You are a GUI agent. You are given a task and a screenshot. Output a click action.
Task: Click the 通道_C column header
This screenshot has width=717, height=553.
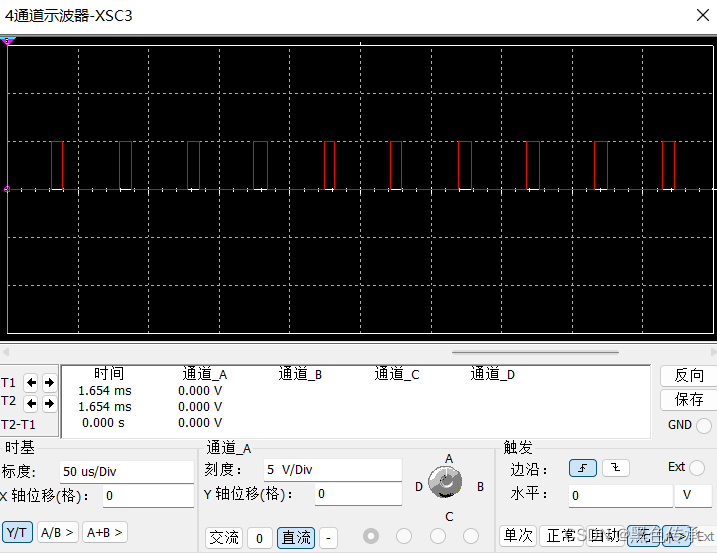[396, 374]
